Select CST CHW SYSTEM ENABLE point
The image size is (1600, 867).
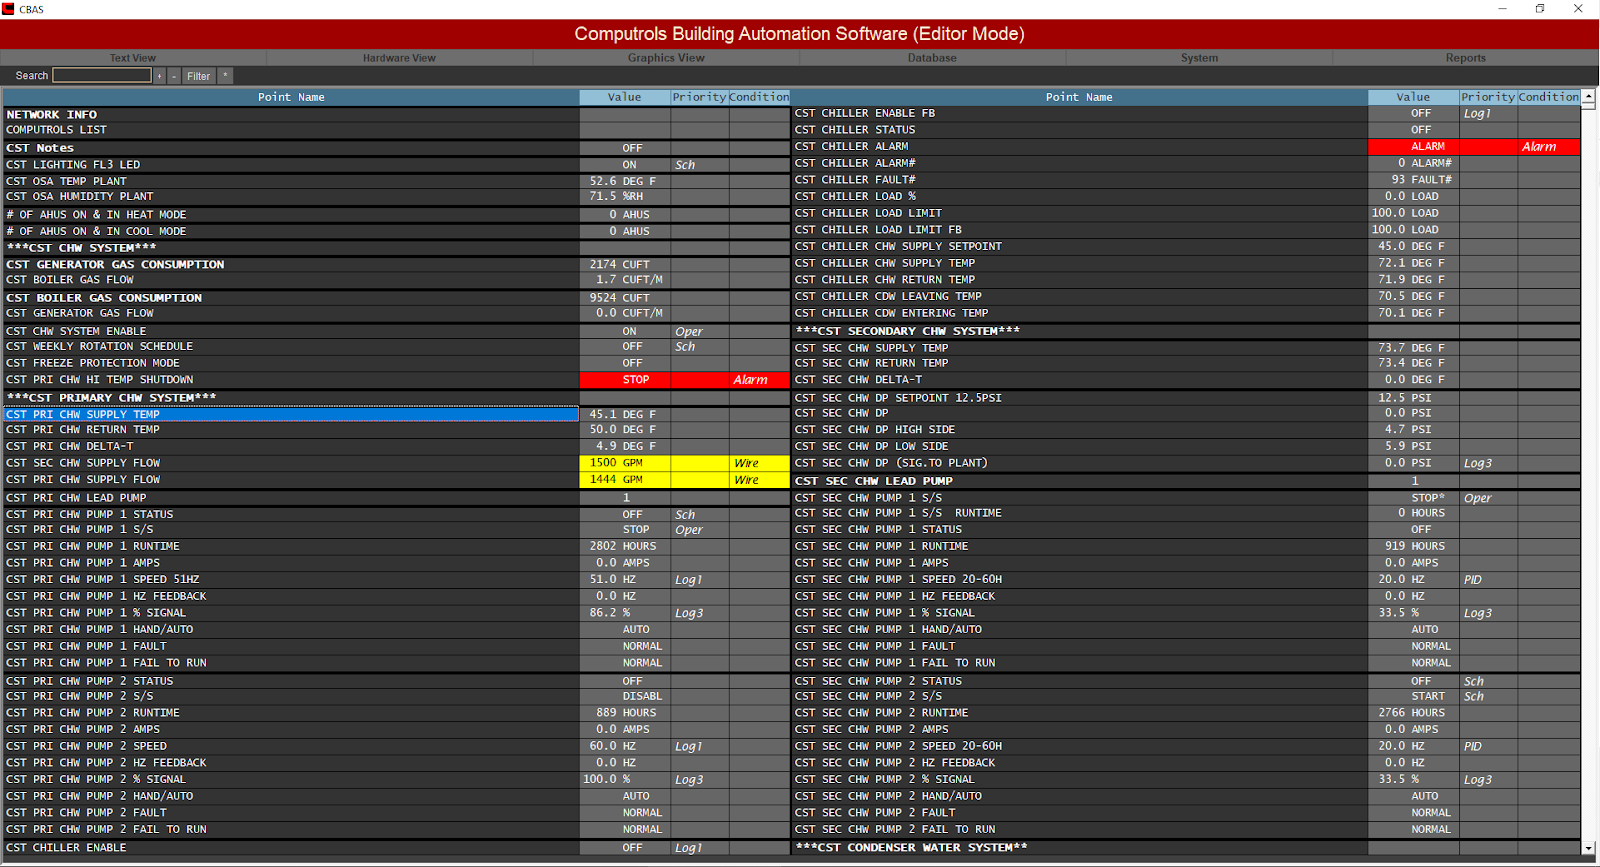(x=291, y=332)
